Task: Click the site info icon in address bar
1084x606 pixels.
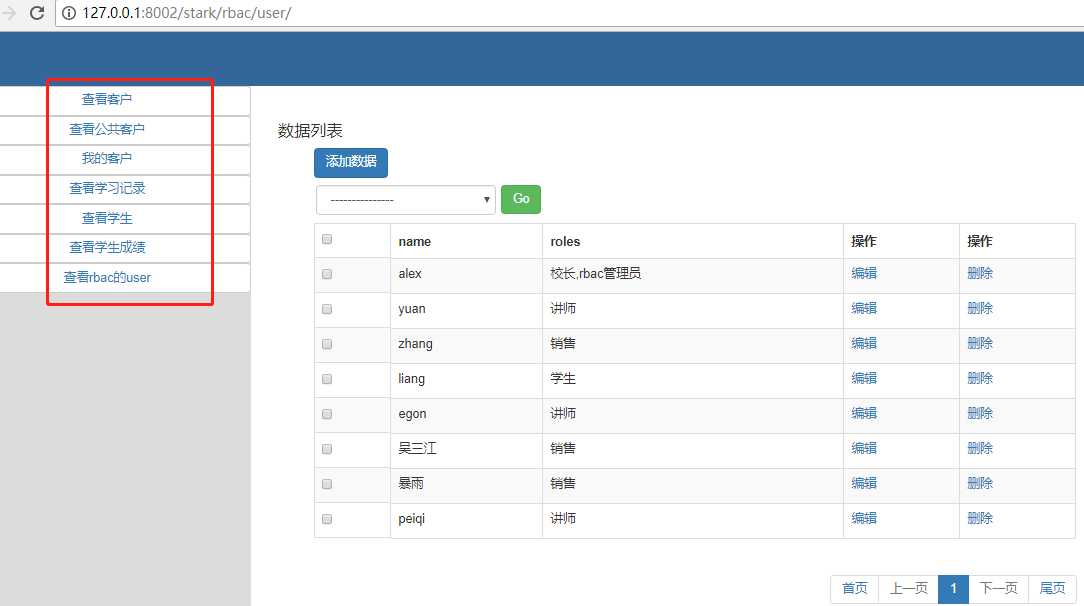Action: coord(68,12)
